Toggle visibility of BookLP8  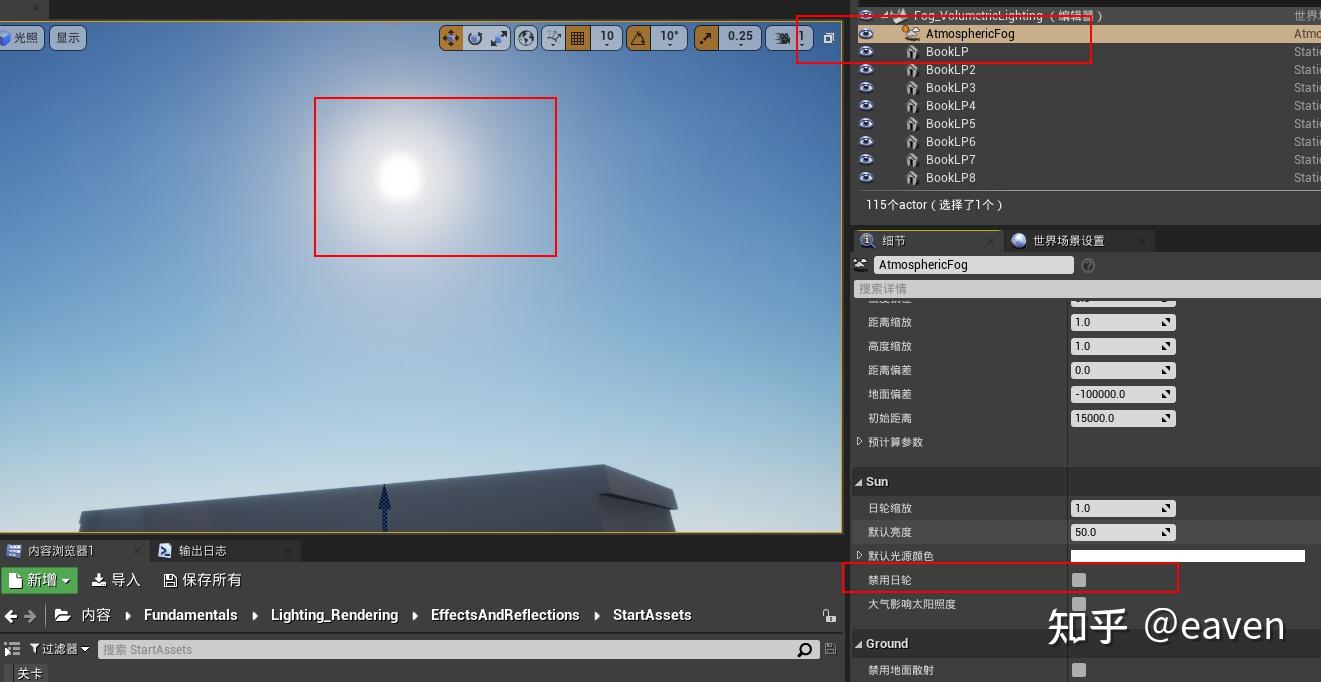[x=866, y=177]
